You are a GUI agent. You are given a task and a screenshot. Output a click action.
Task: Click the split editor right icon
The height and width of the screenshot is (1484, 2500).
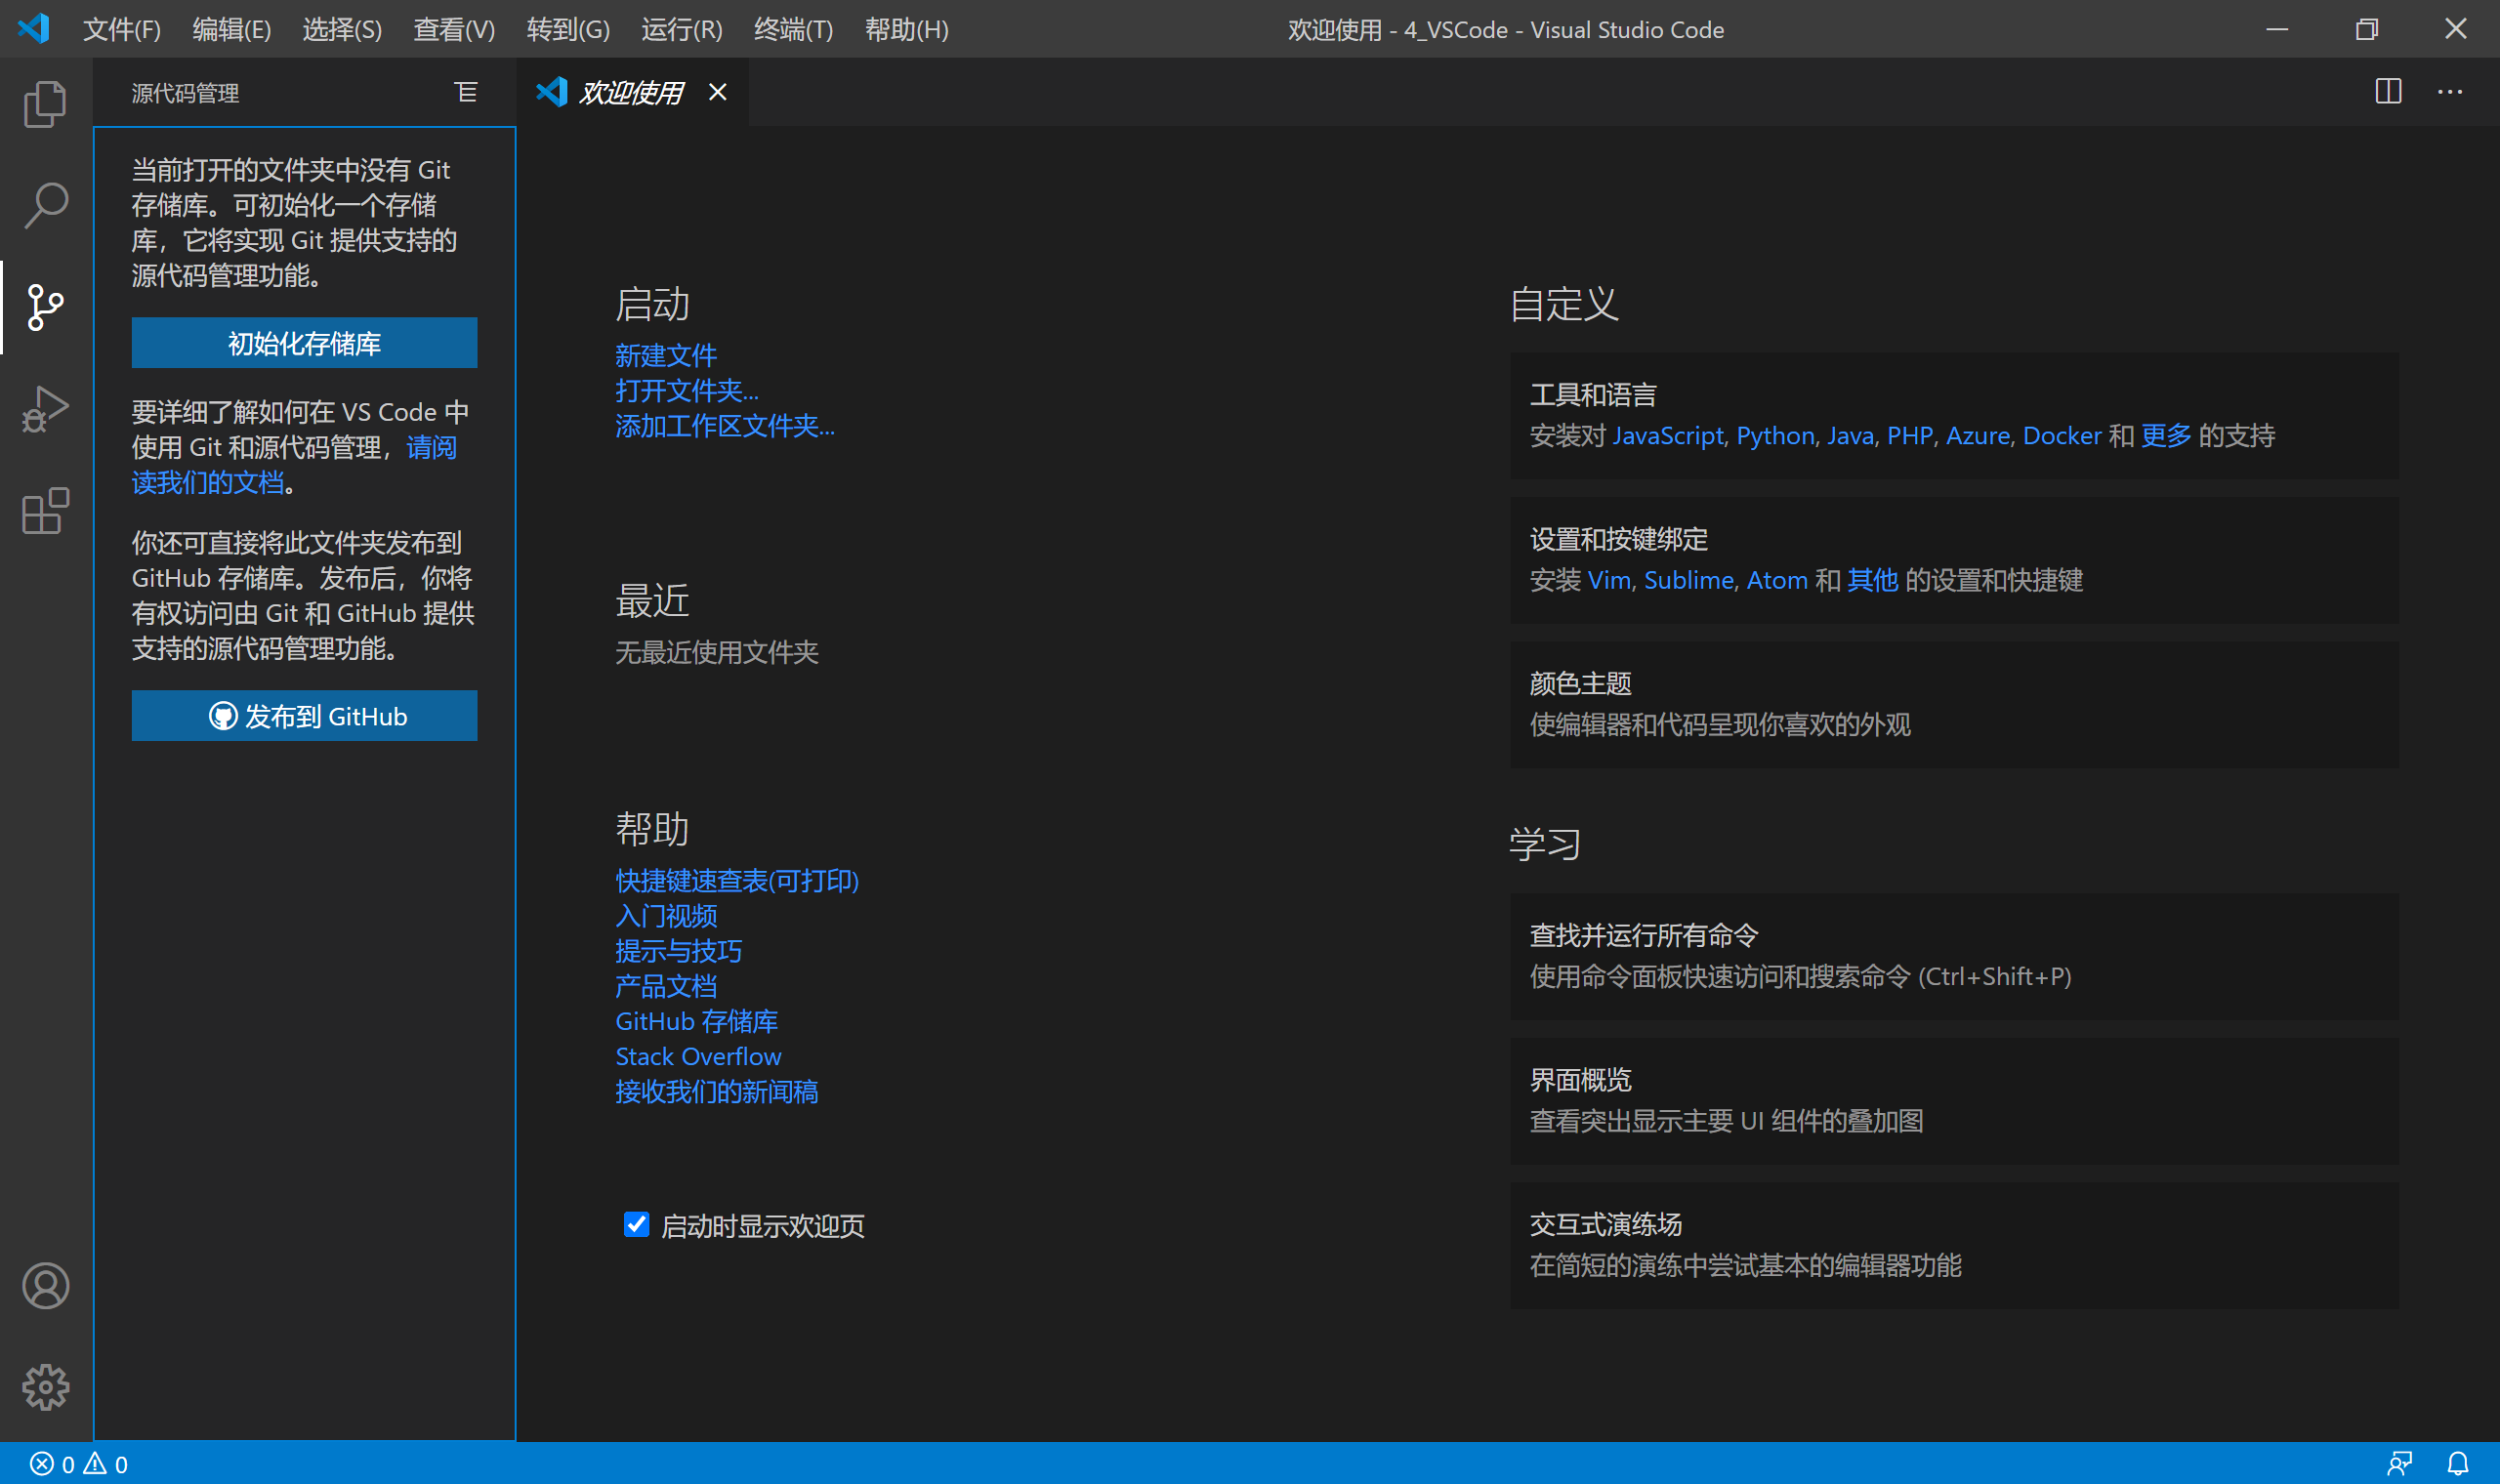tap(2388, 92)
